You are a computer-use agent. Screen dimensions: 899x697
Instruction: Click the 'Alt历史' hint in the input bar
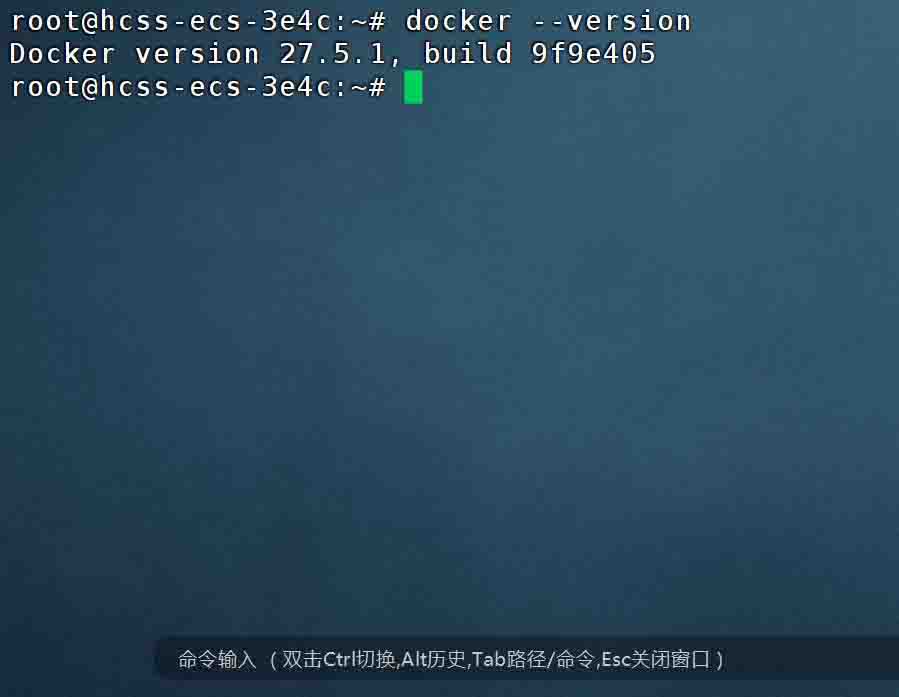(x=433, y=659)
